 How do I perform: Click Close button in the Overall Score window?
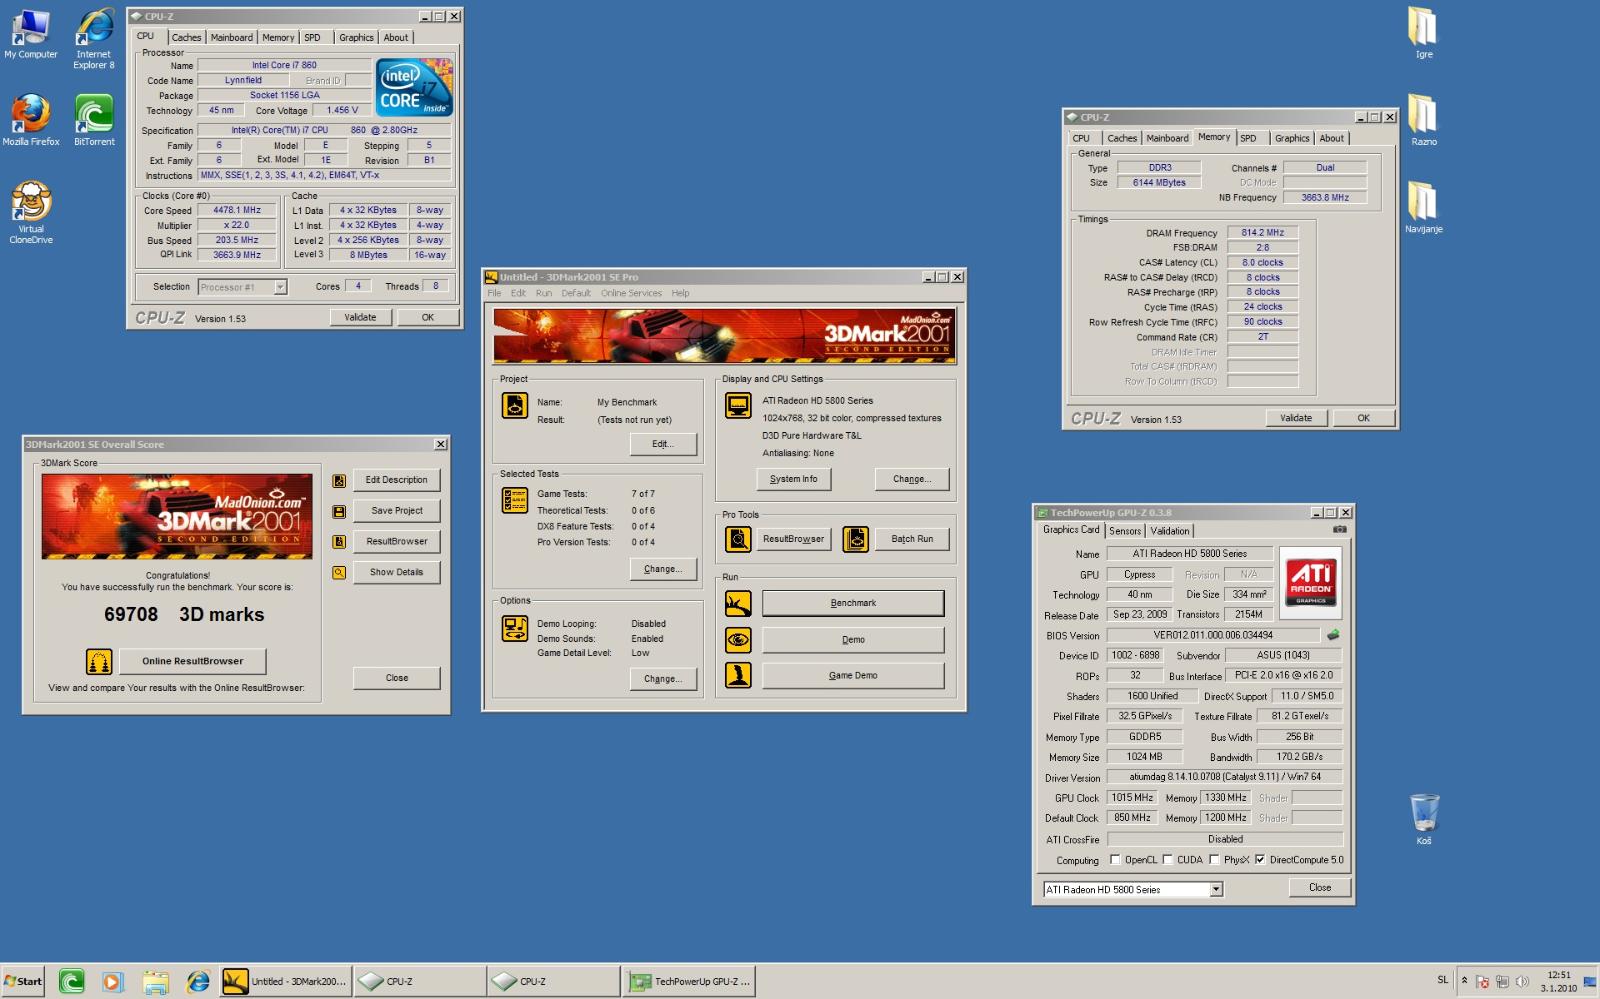397,678
